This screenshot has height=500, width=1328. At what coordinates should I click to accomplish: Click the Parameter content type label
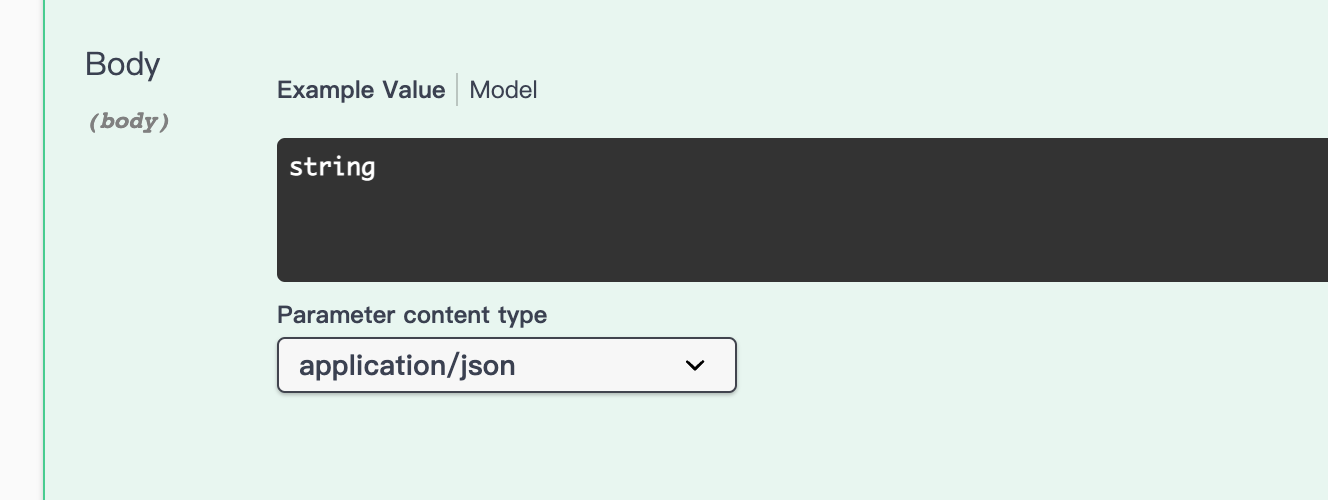click(x=412, y=315)
